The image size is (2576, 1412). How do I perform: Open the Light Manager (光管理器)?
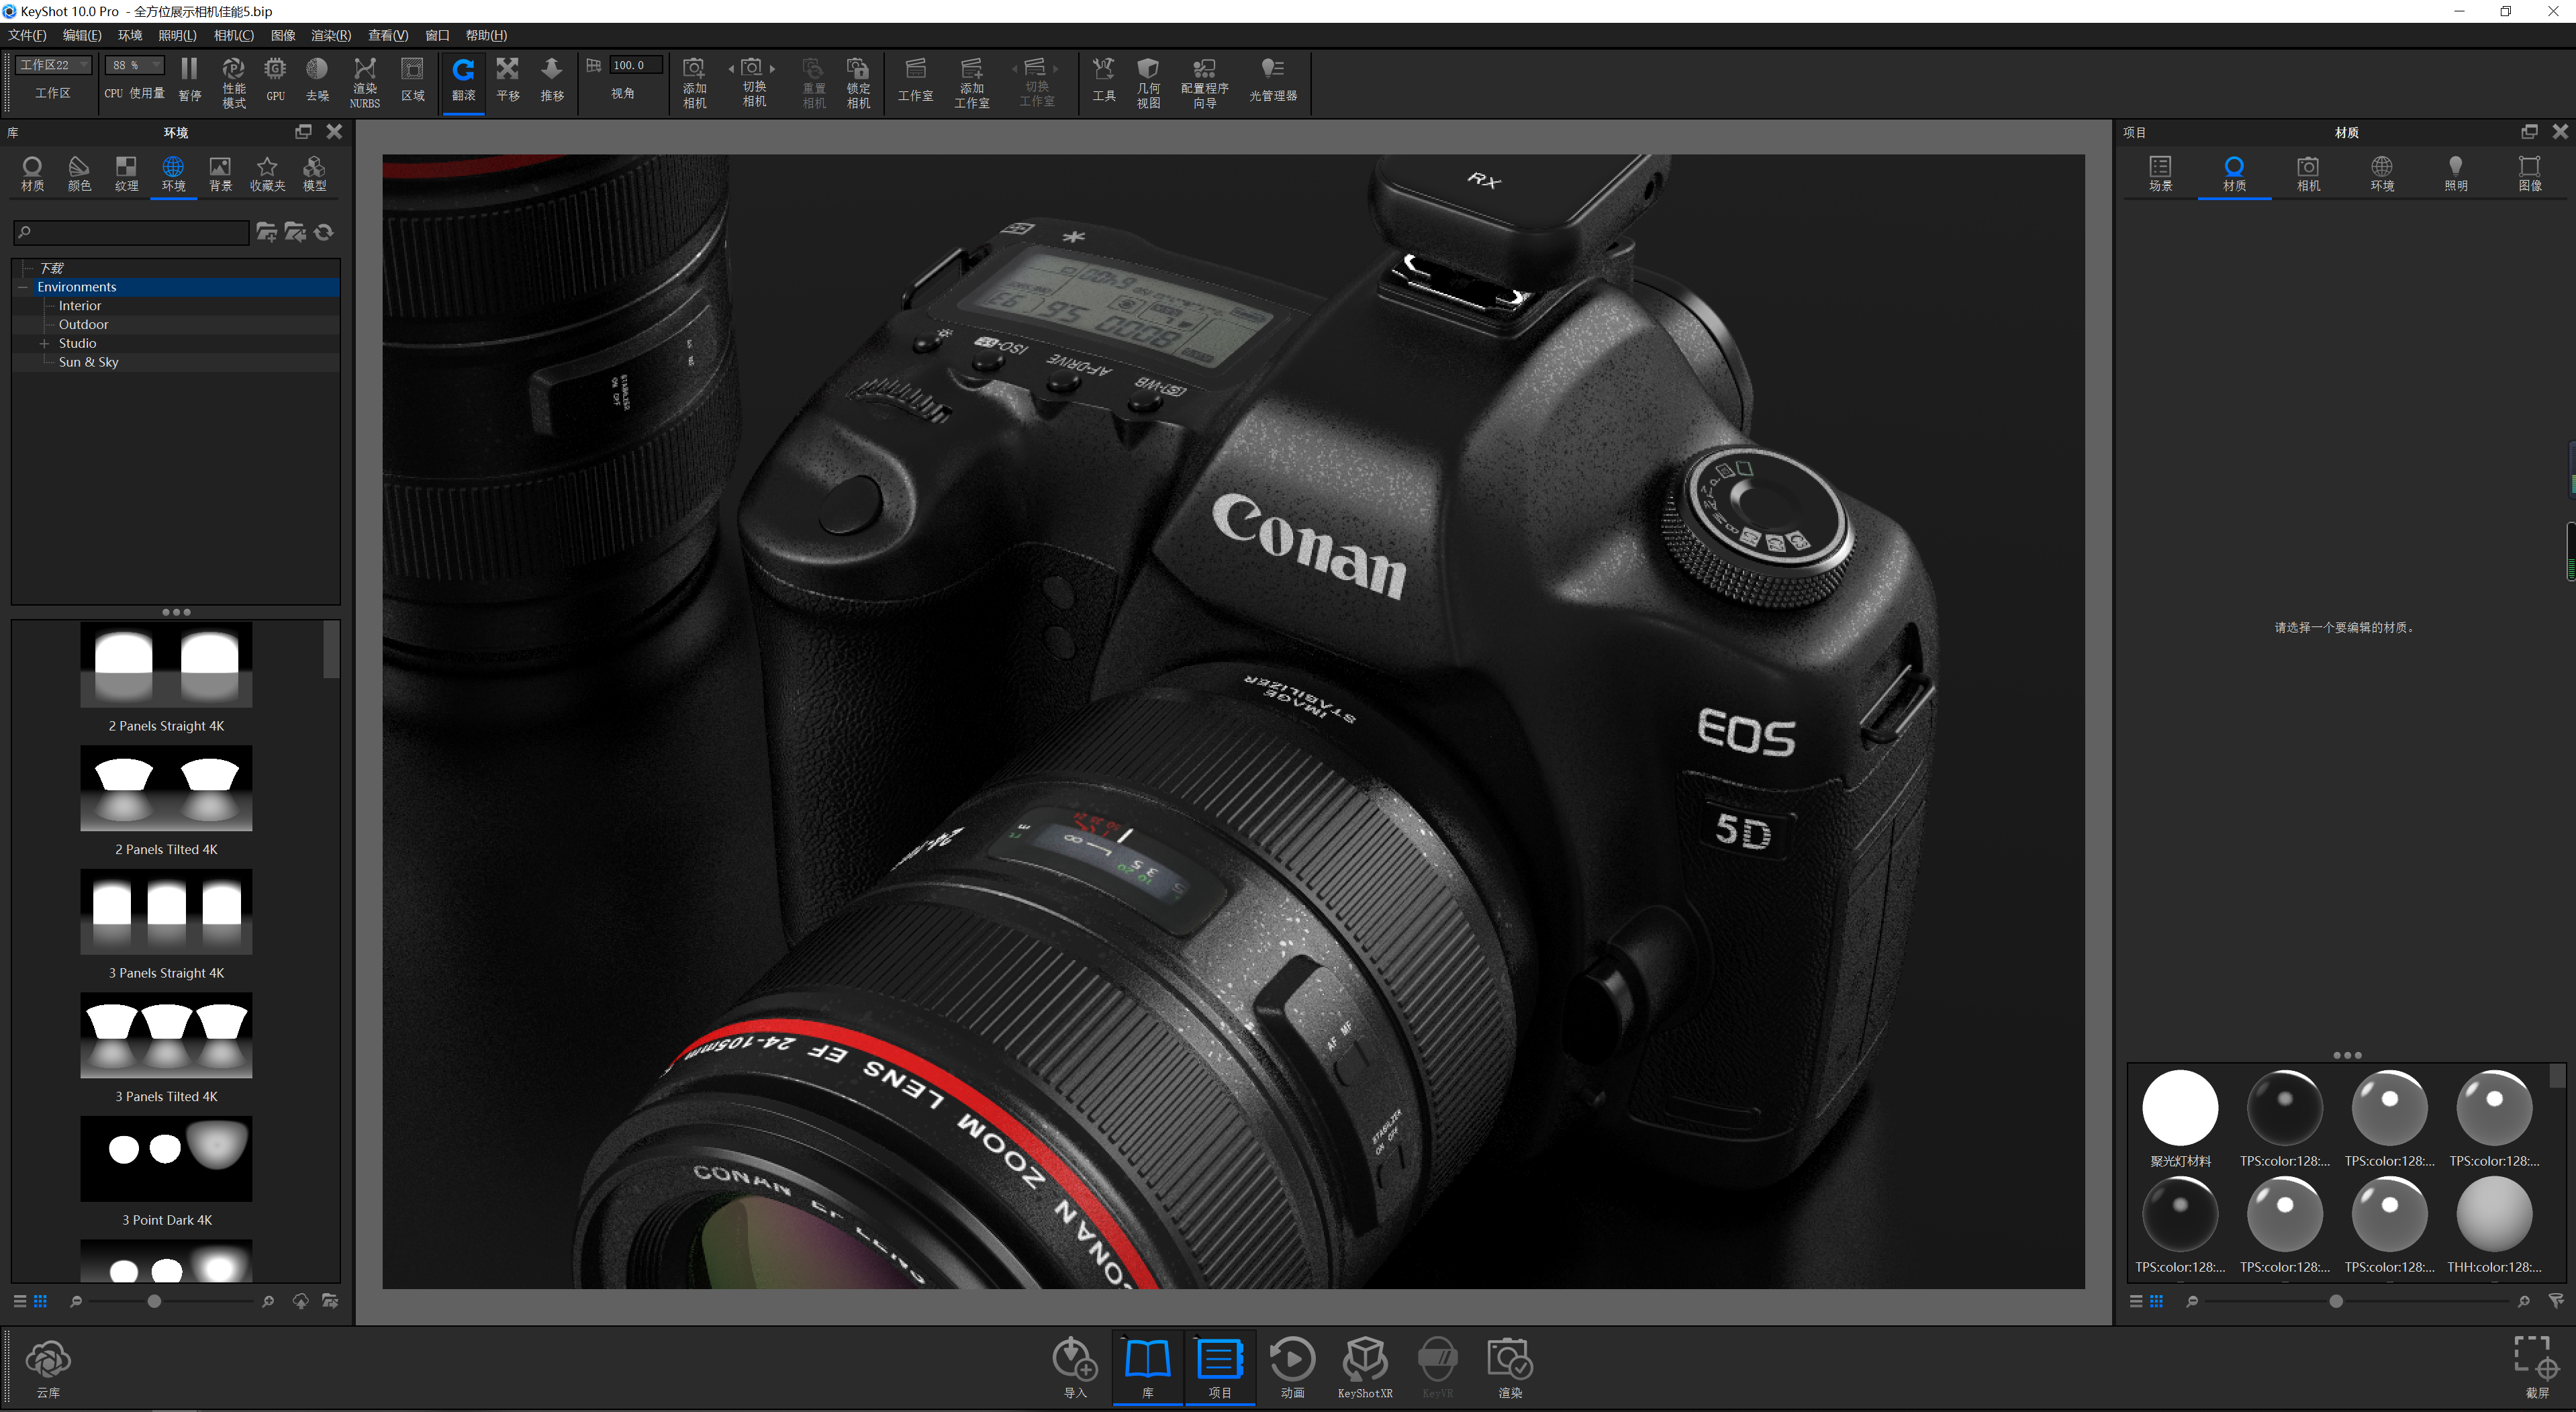[x=1272, y=80]
